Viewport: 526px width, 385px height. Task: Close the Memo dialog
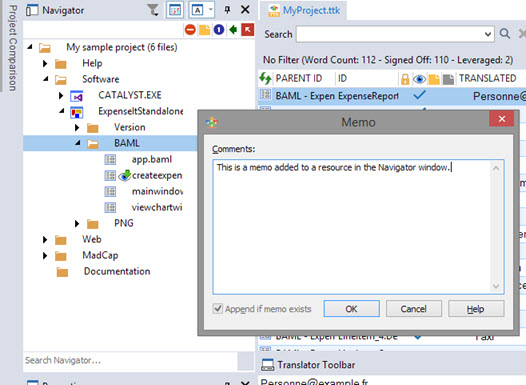(x=502, y=119)
